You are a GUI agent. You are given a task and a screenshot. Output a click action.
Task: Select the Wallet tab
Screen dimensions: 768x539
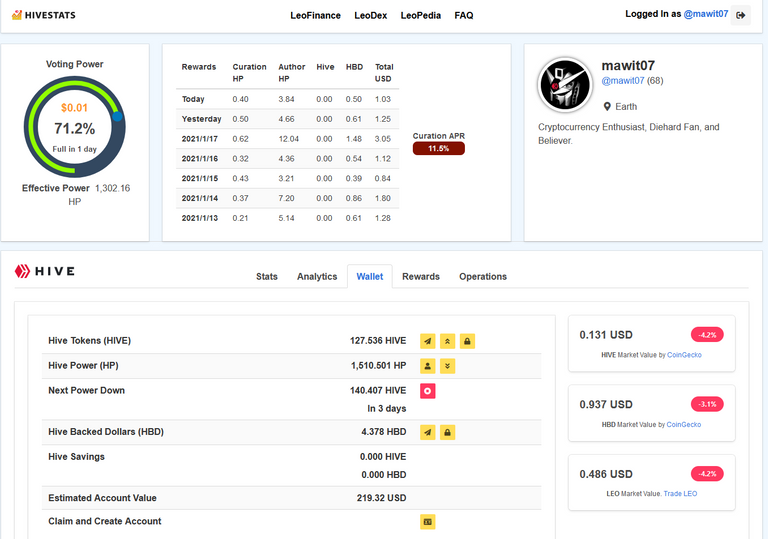tap(370, 276)
